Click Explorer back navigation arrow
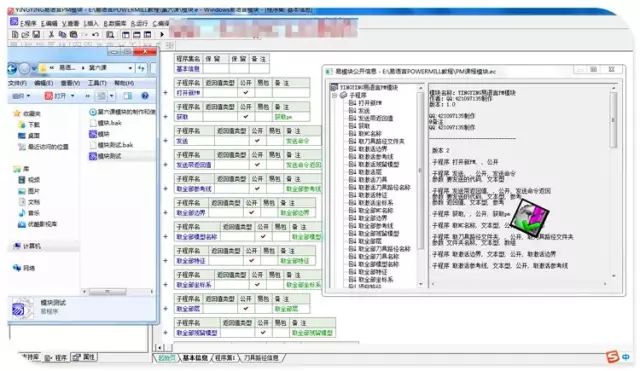640x371 pixels. click(x=12, y=68)
